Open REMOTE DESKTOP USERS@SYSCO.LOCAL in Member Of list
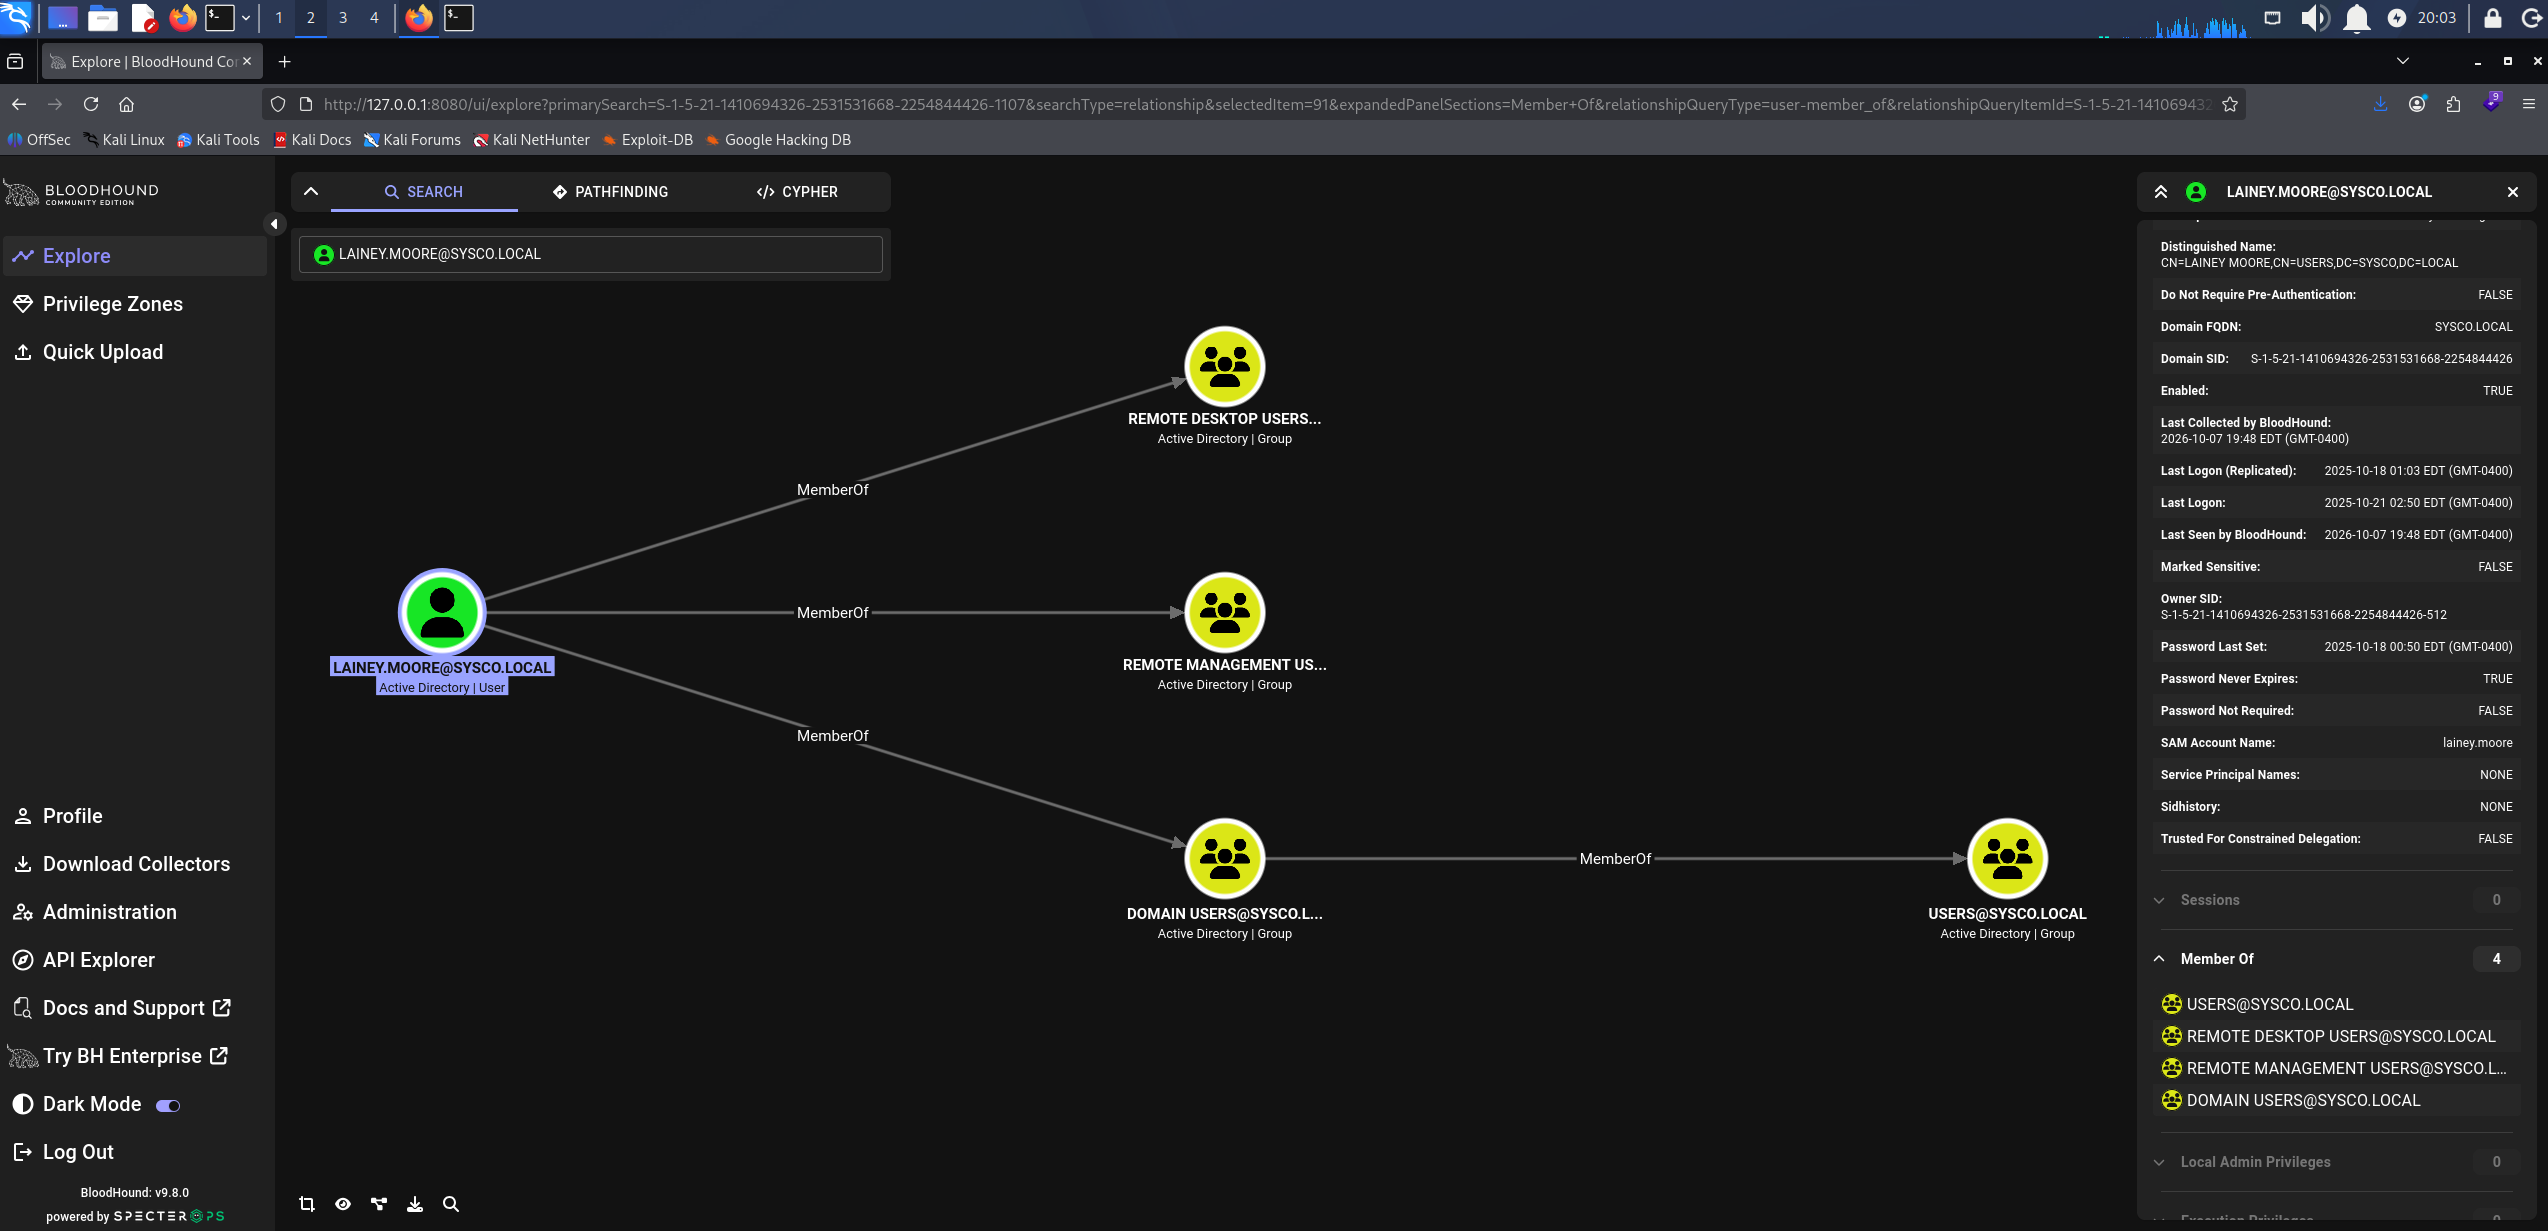 (2338, 1036)
